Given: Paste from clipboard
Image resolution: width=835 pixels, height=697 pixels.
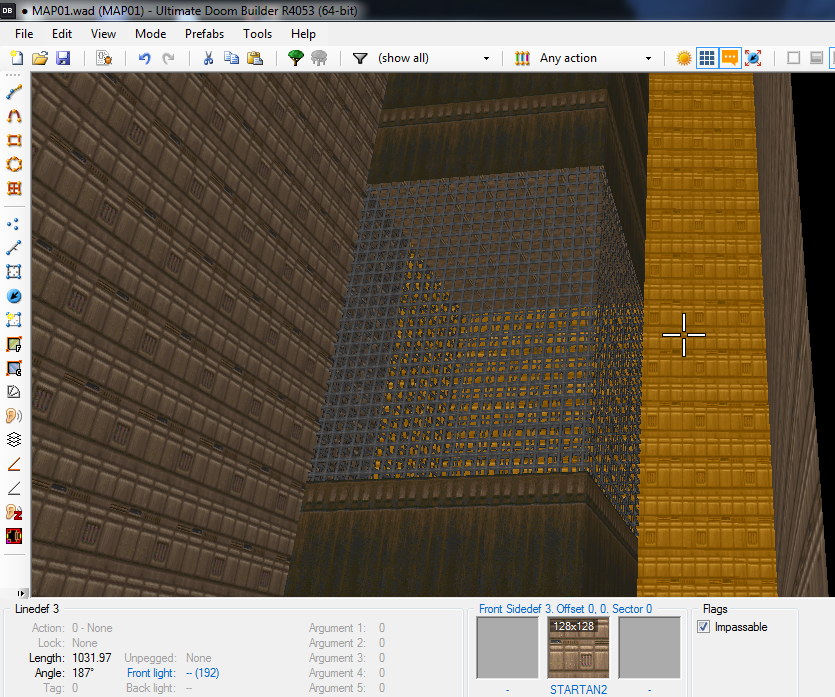Looking at the screenshot, I should coord(255,58).
